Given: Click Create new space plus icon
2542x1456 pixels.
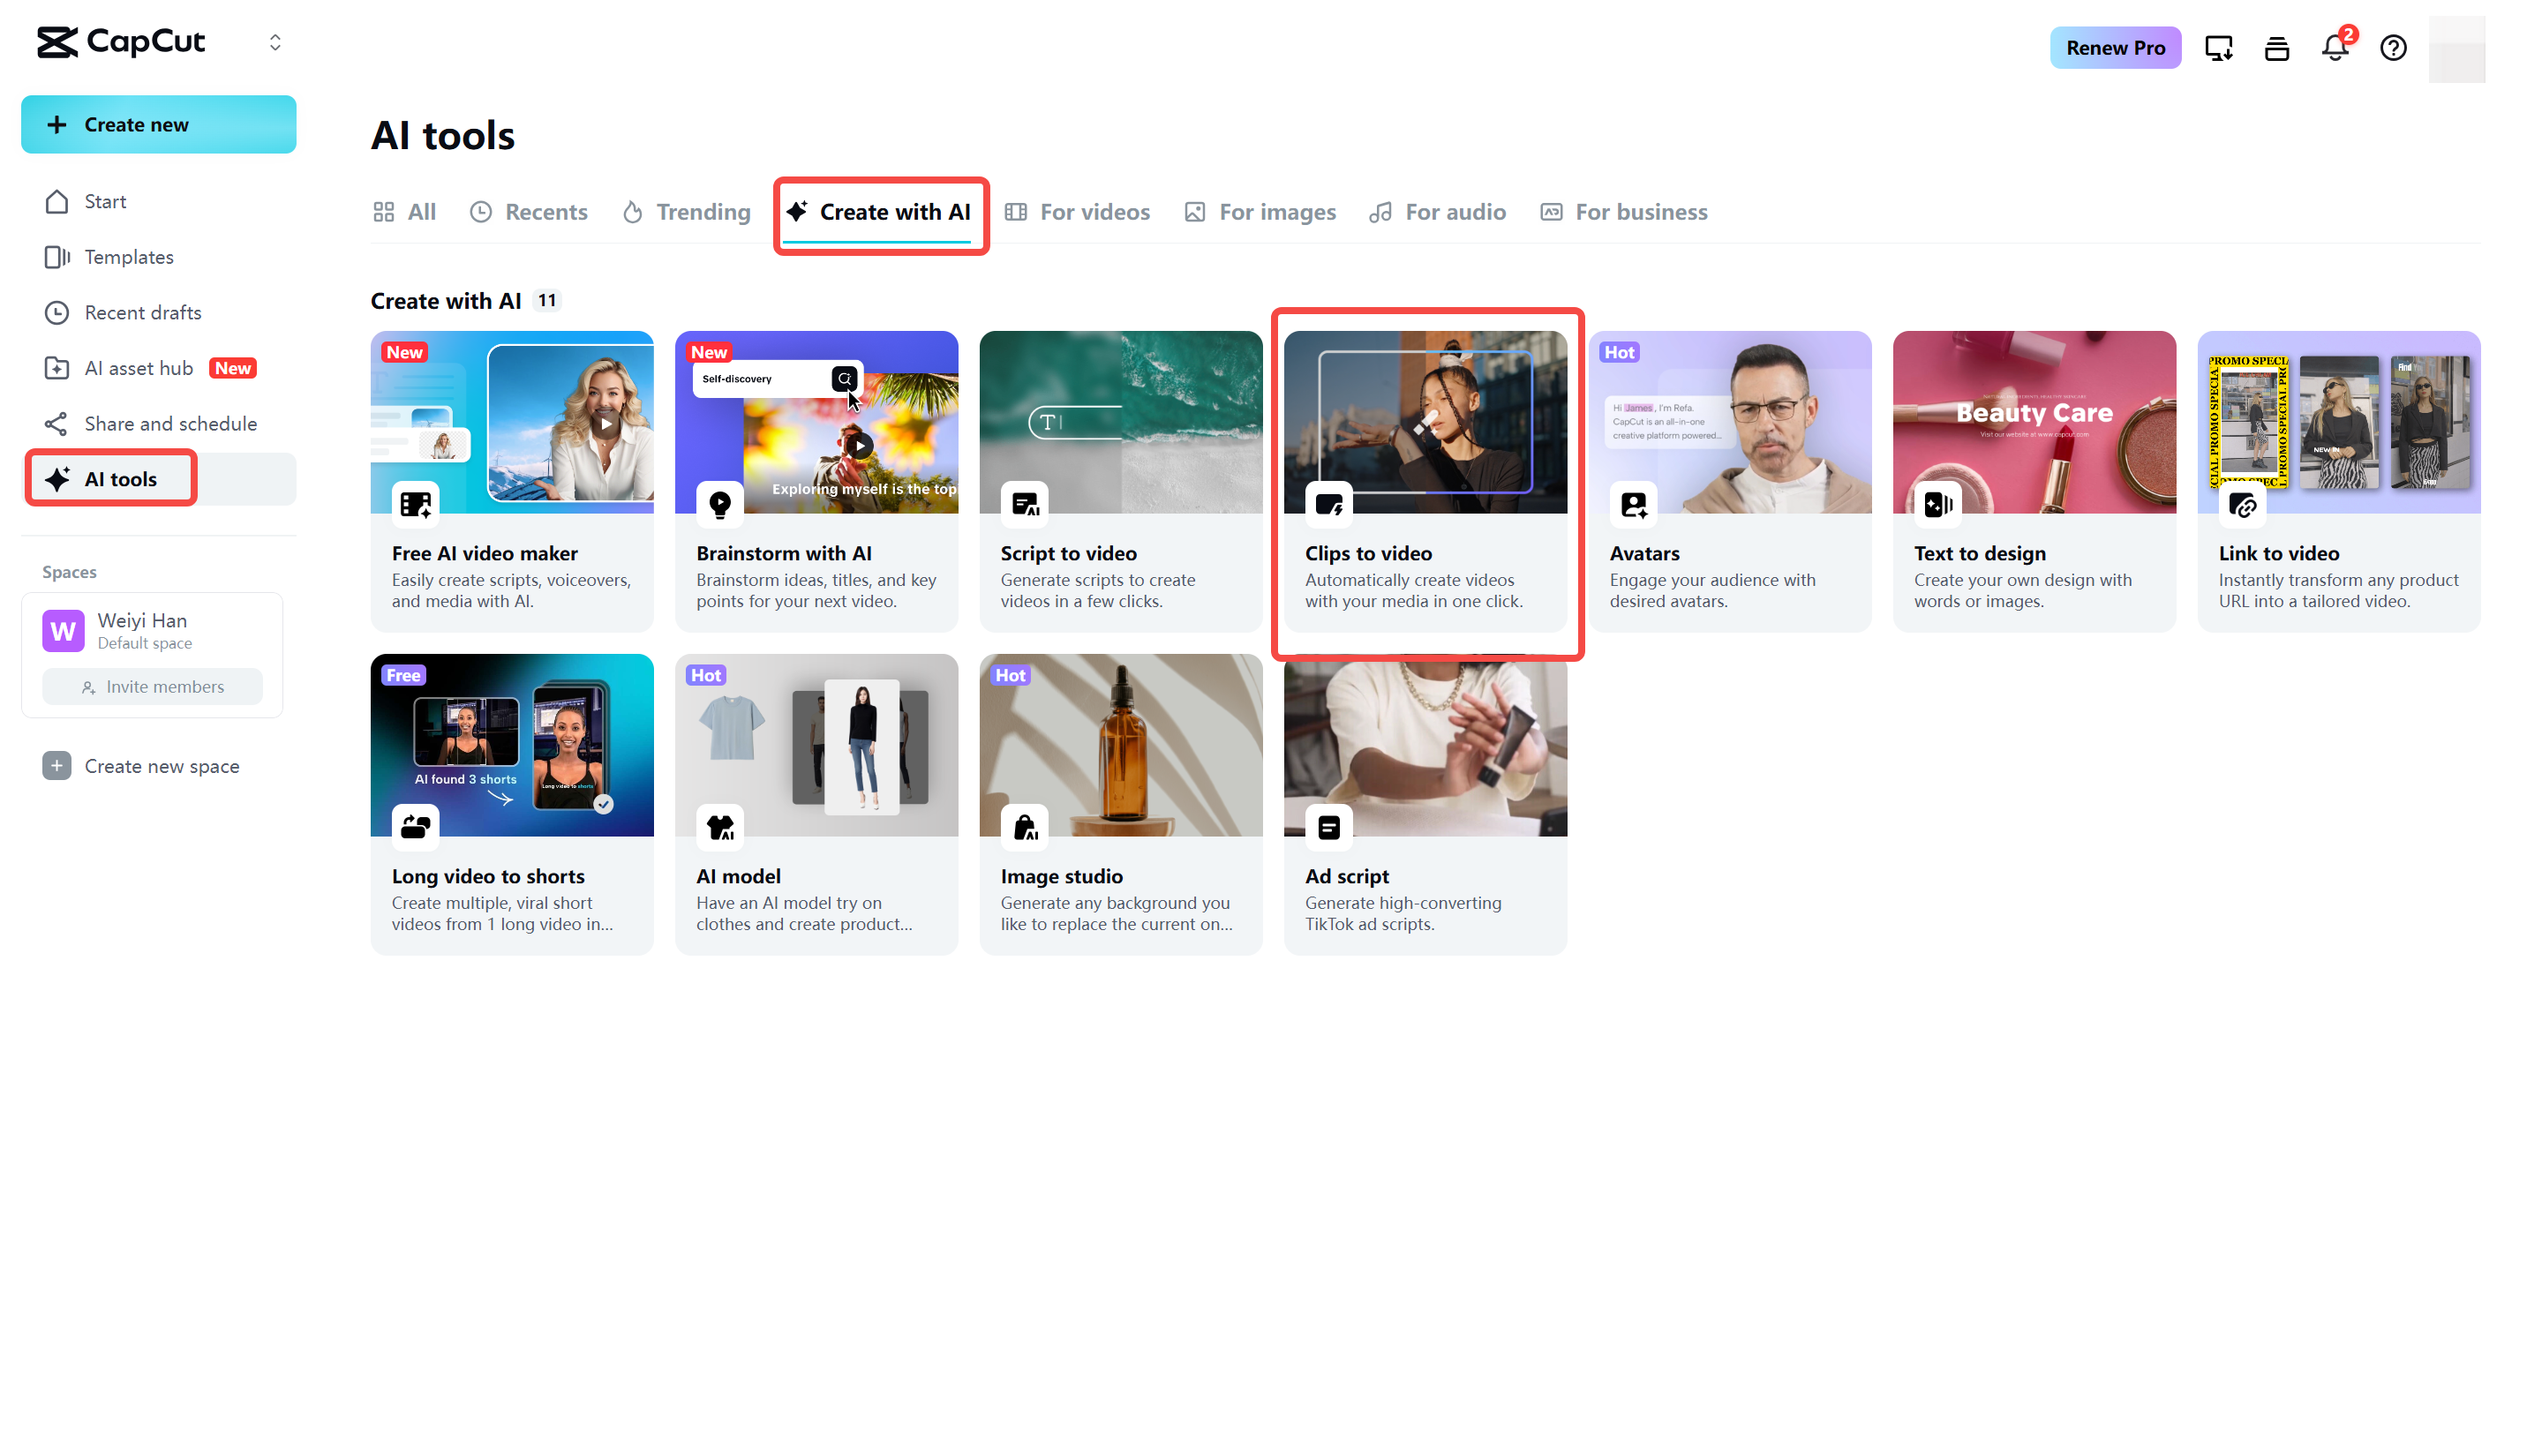Looking at the screenshot, I should tap(56, 766).
